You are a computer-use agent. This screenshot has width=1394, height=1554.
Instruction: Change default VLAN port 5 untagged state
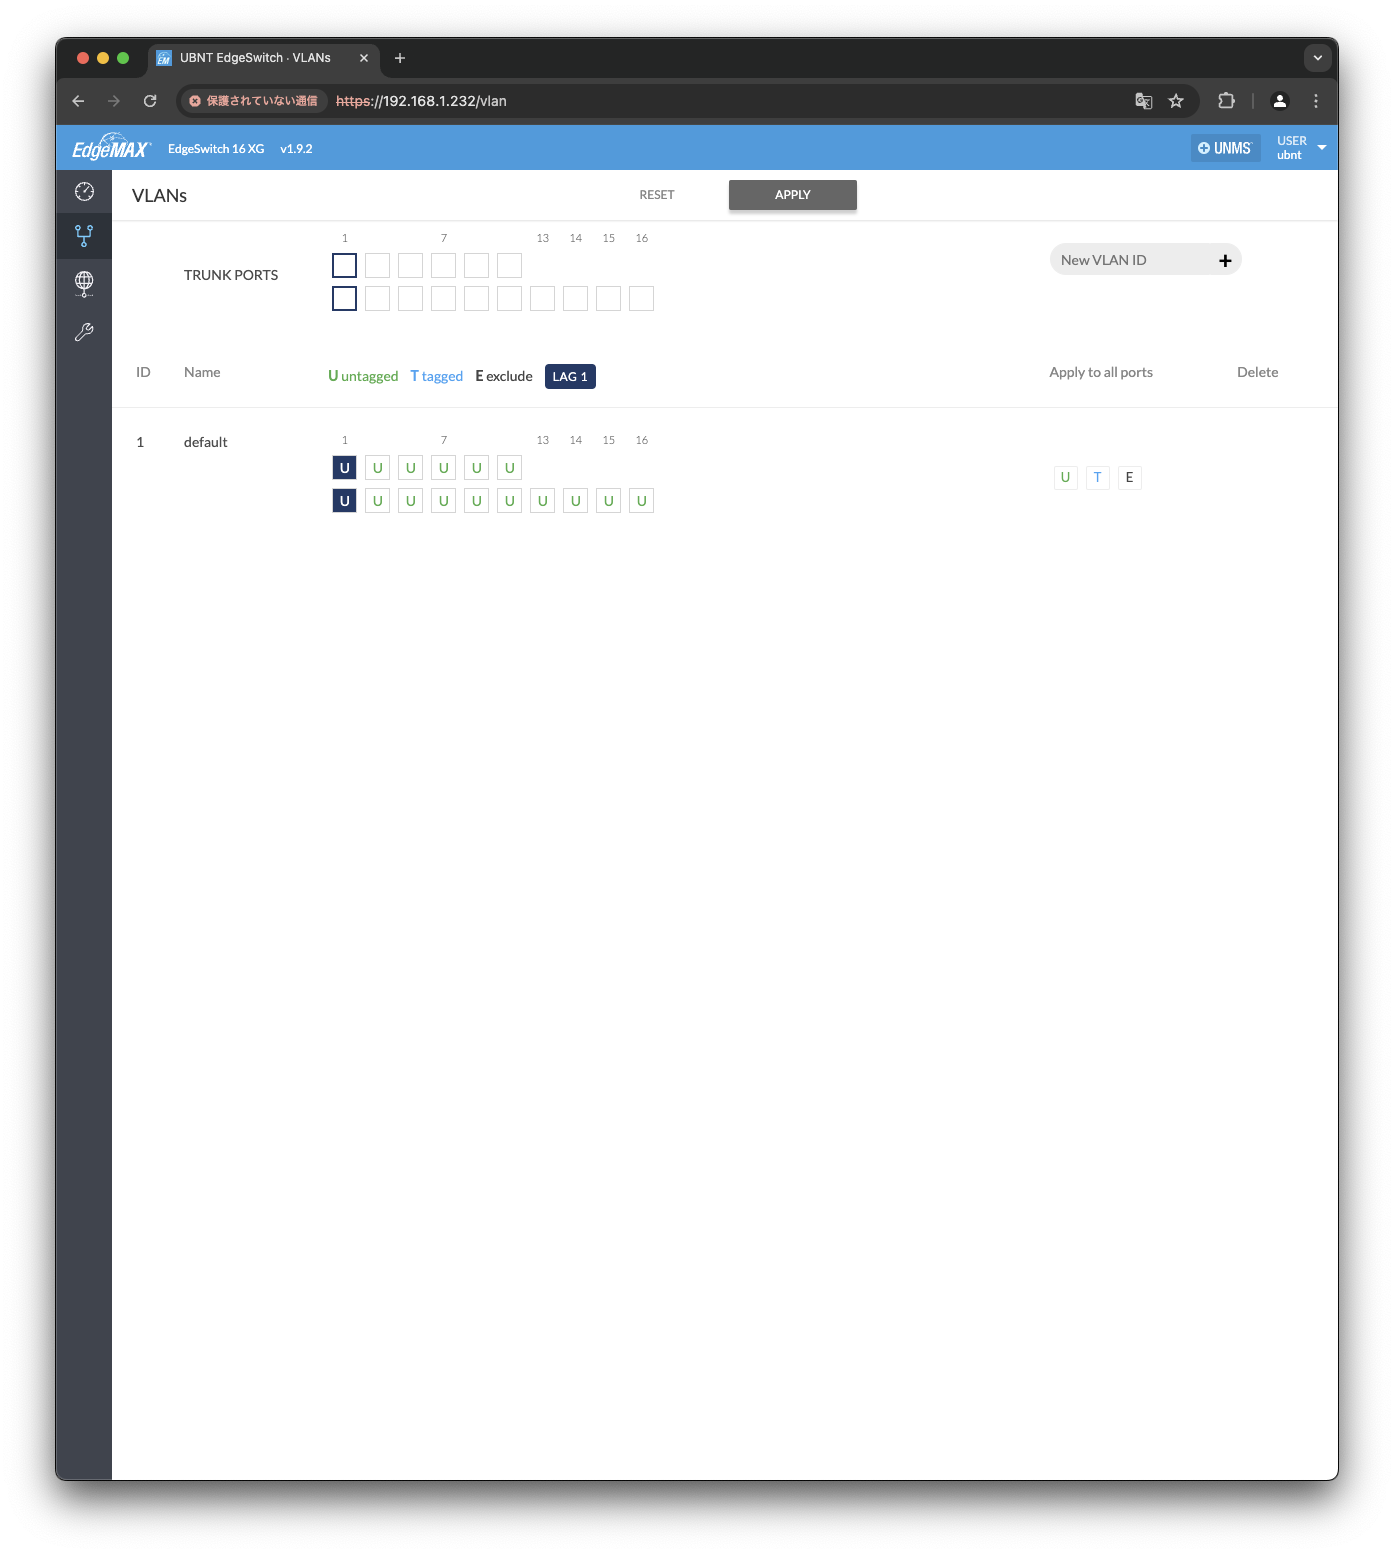coord(410,468)
